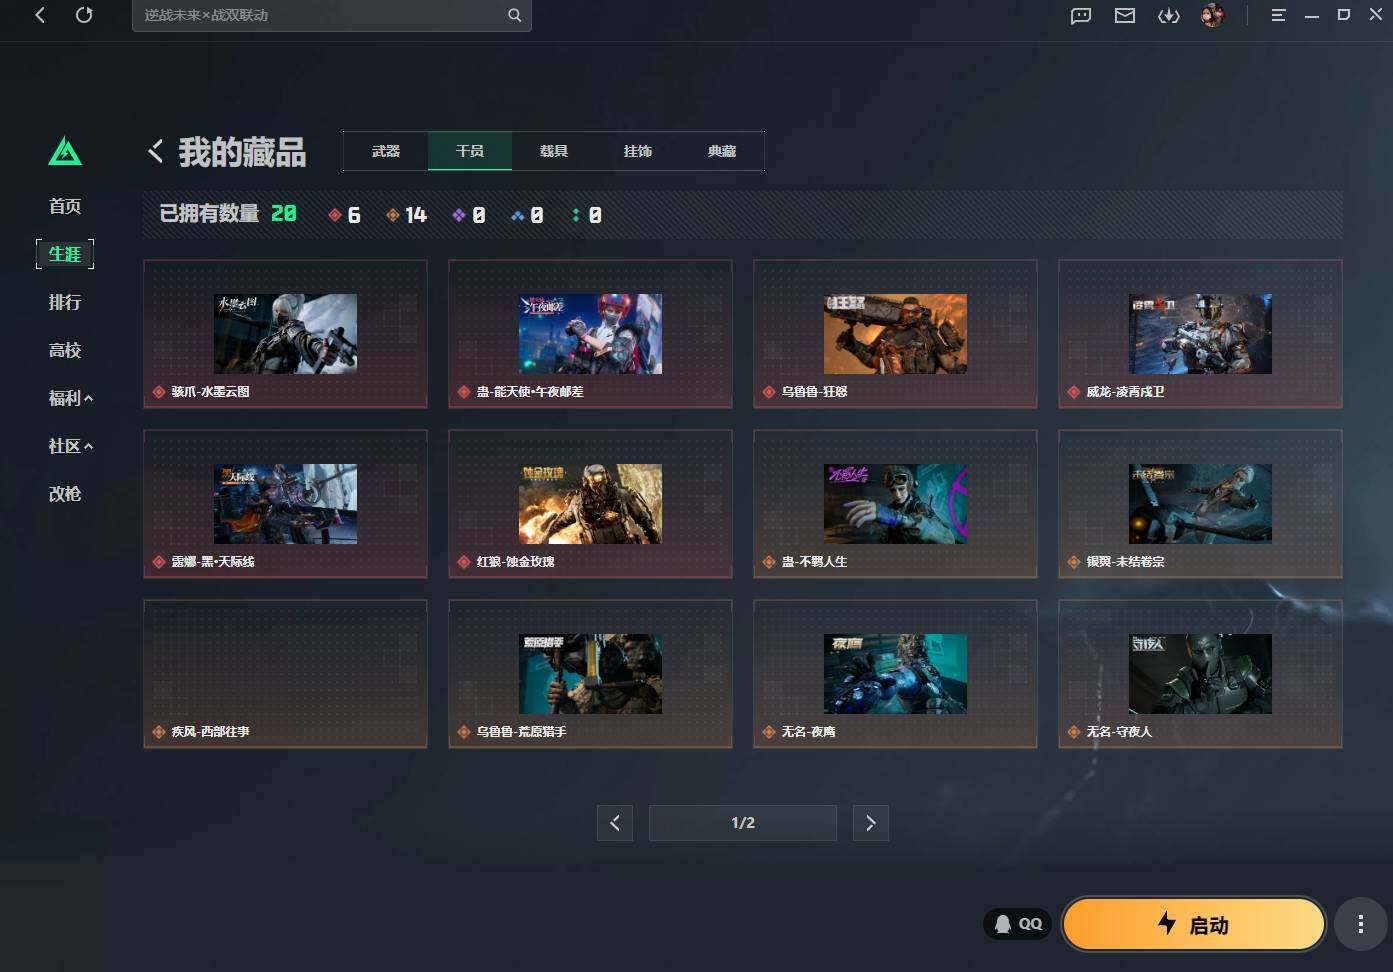The width and height of the screenshot is (1393, 972).
Task: Expand the 福利 sidebar menu
Action: pos(70,398)
